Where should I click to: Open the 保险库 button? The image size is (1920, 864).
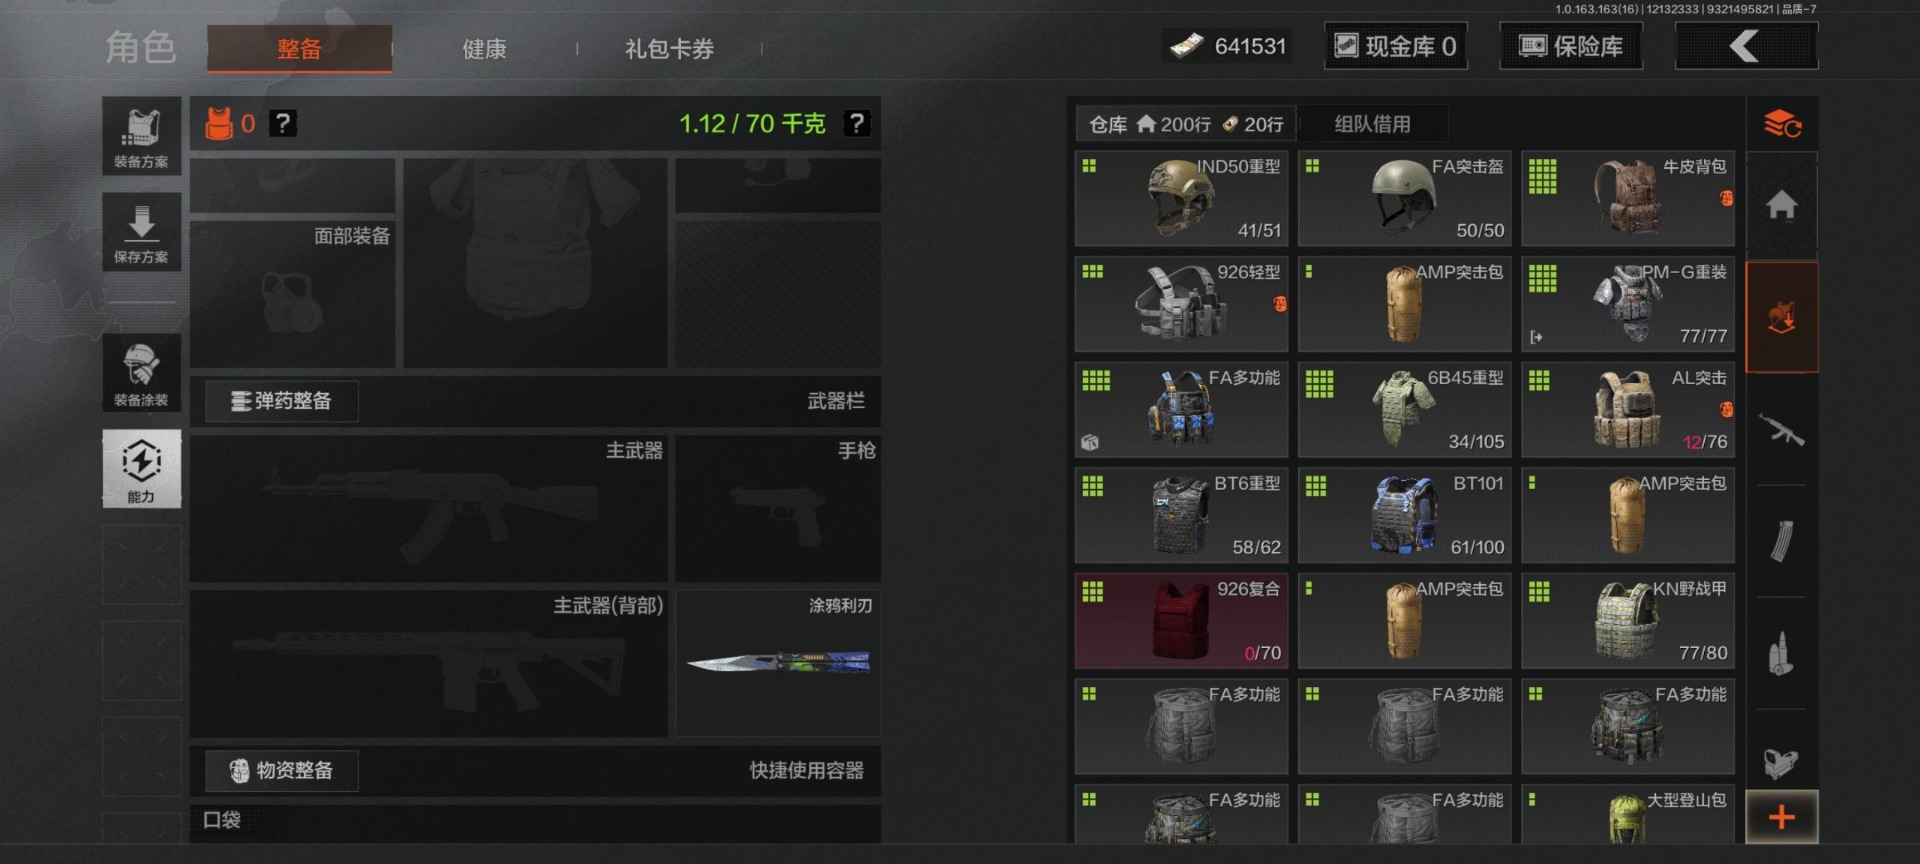pos(1571,46)
